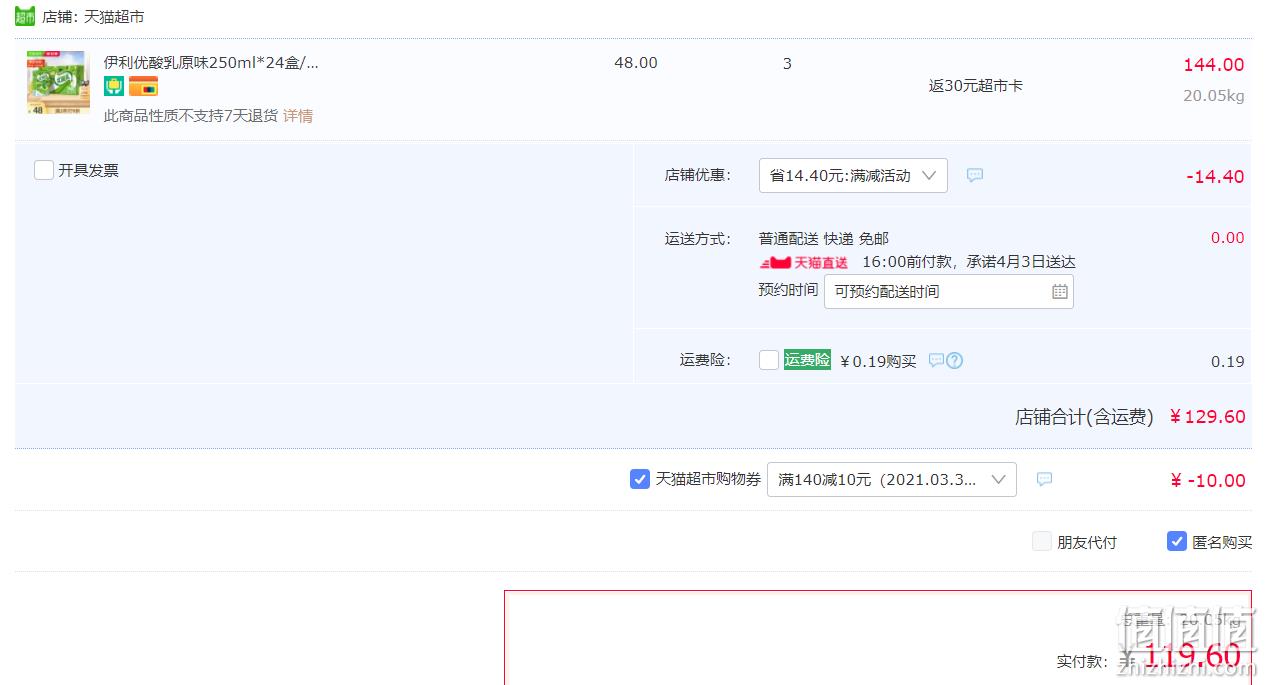Click the 天猫直送 logo badge
Image resolution: width=1266 pixels, height=685 pixels.
click(805, 262)
